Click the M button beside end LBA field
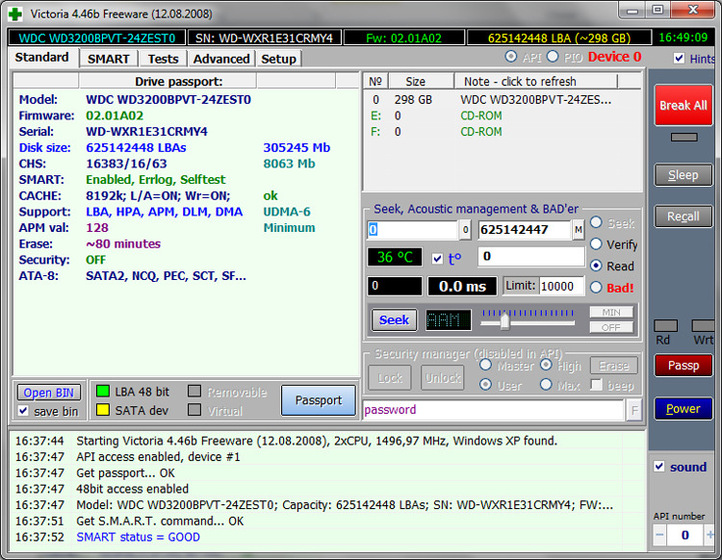Image resolution: width=722 pixels, height=560 pixels. (x=578, y=230)
